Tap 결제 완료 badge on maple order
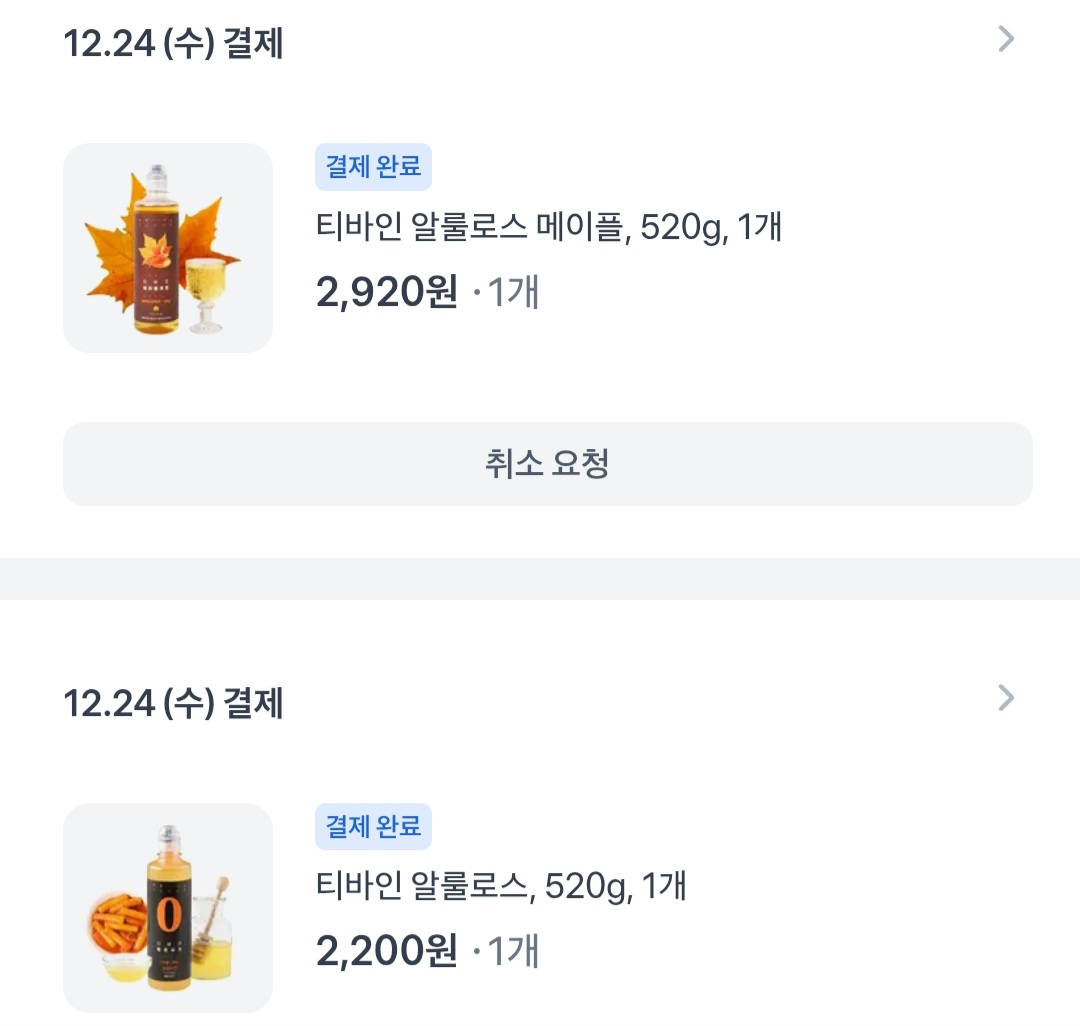Screen dimensions: 1080x1026 373,167
